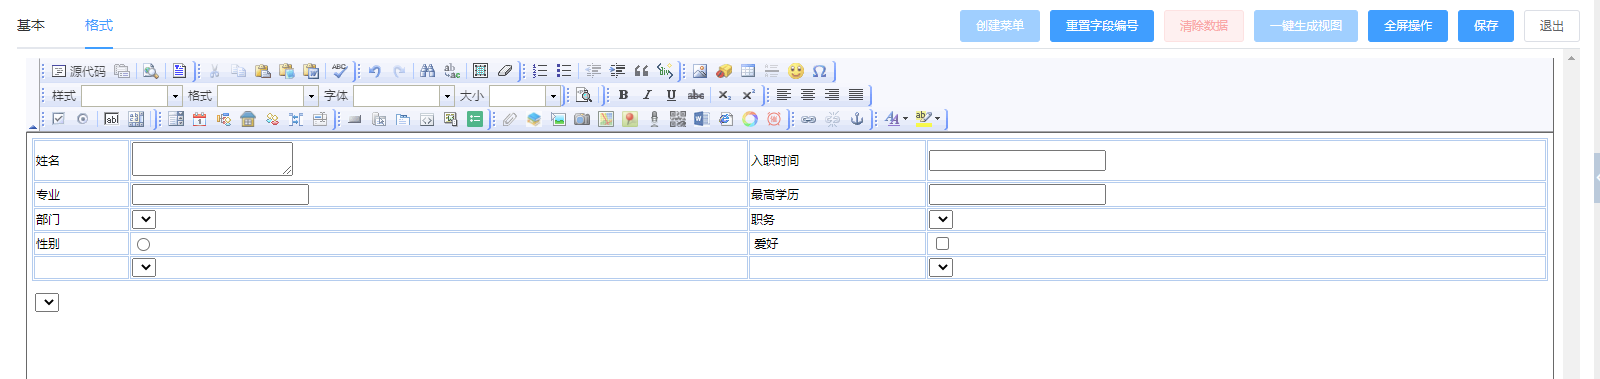Screen dimensions: 1600x379
Task: Insert checkbox form control from toolbar
Action: click(59, 119)
